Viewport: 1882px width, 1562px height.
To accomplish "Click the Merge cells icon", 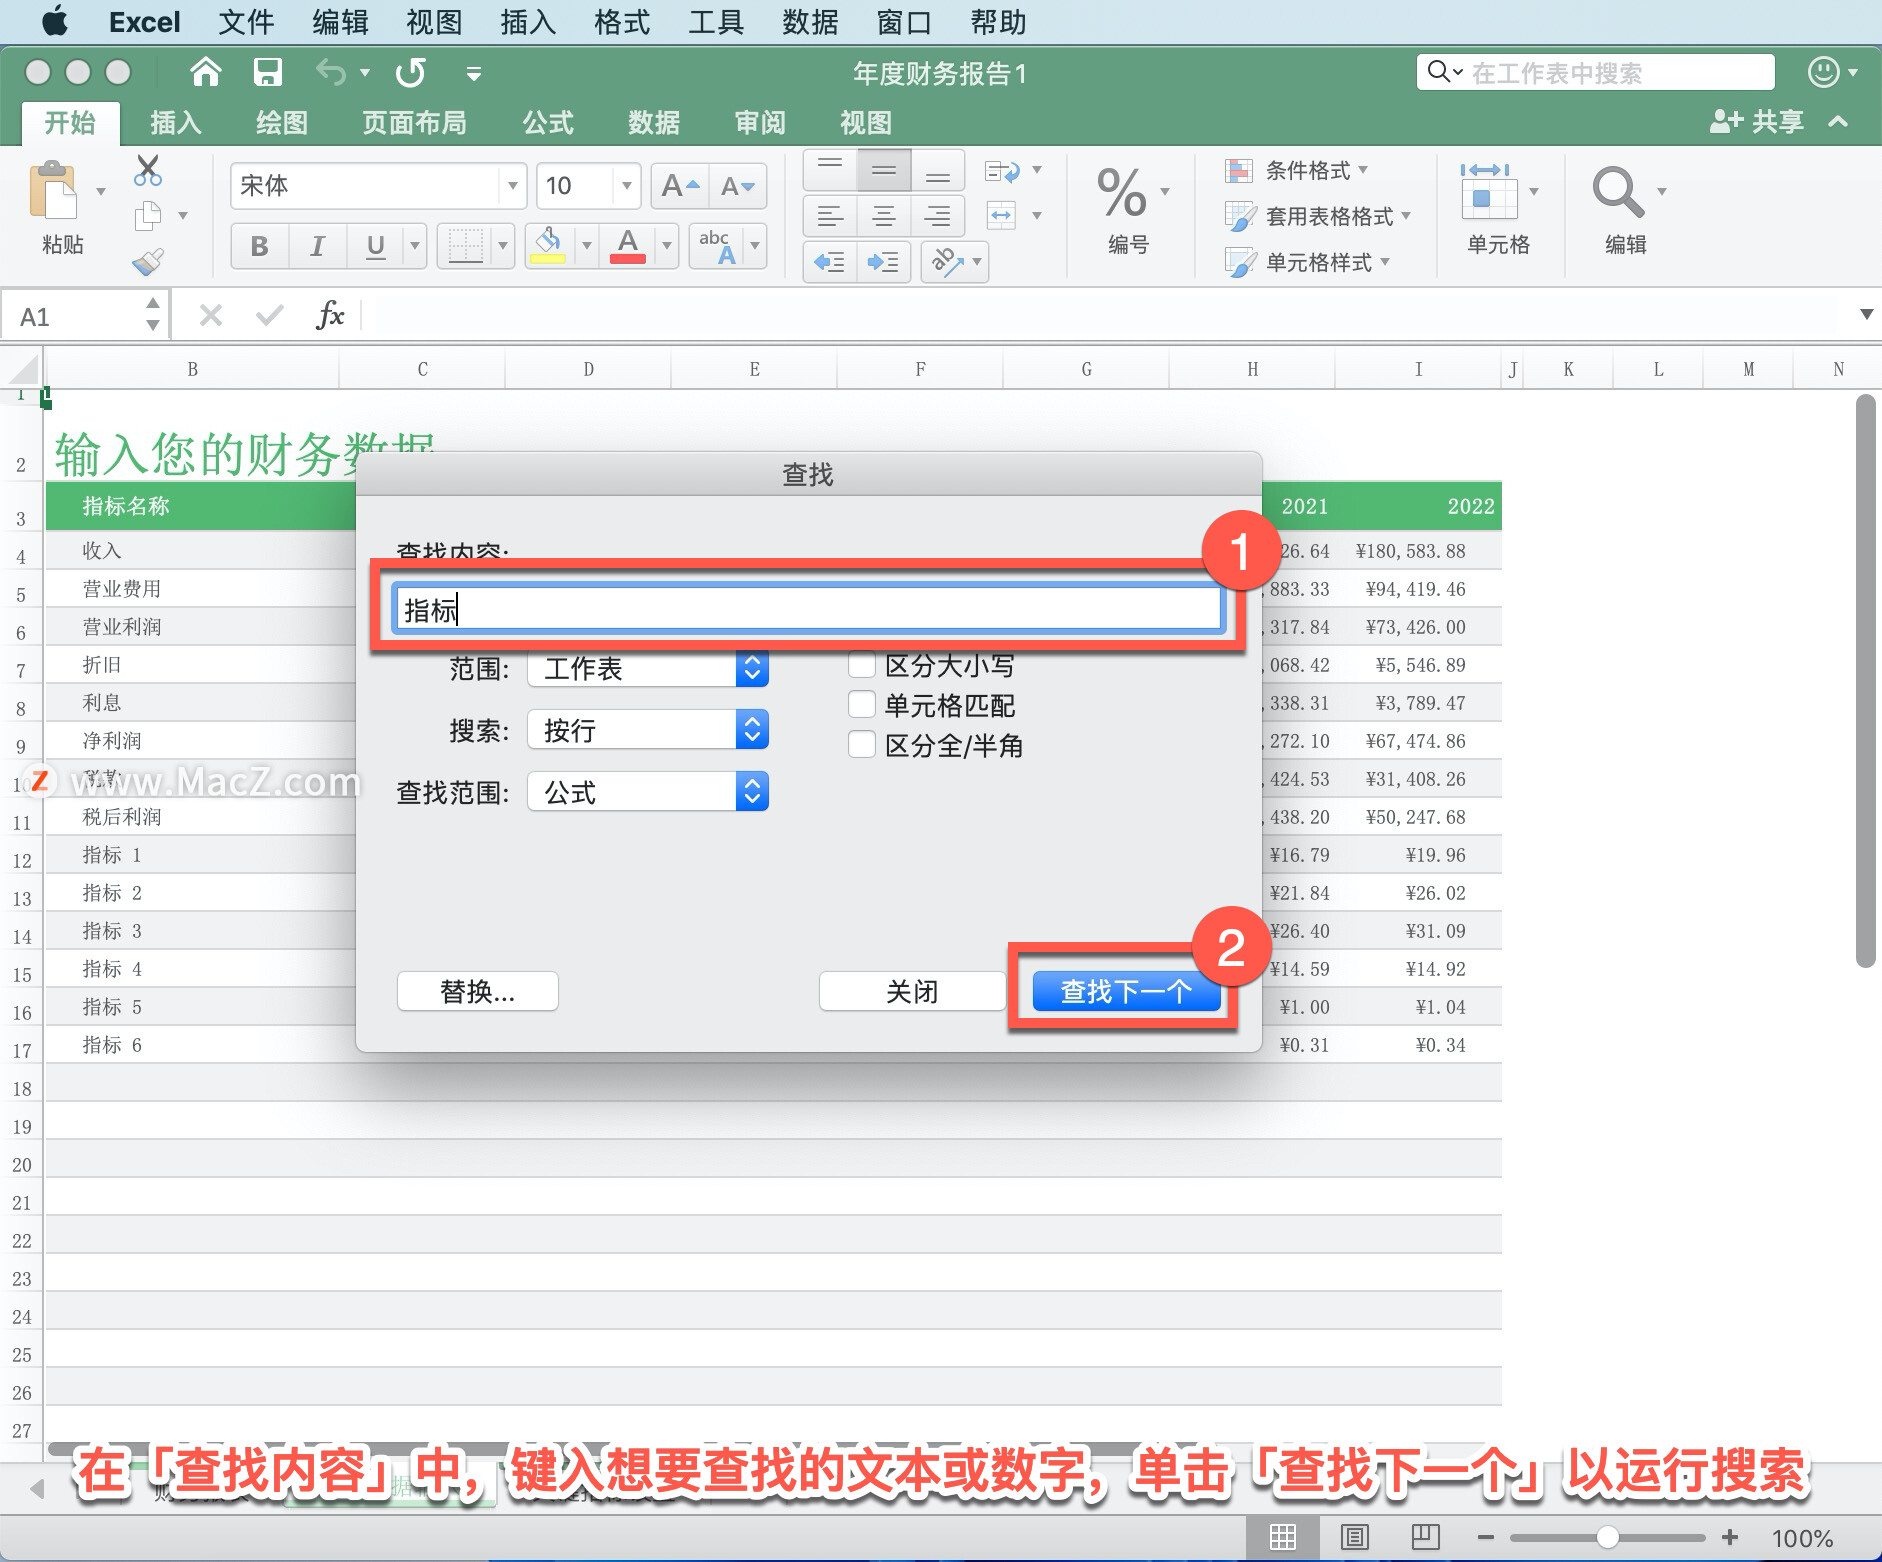I will pyautogui.click(x=1002, y=215).
